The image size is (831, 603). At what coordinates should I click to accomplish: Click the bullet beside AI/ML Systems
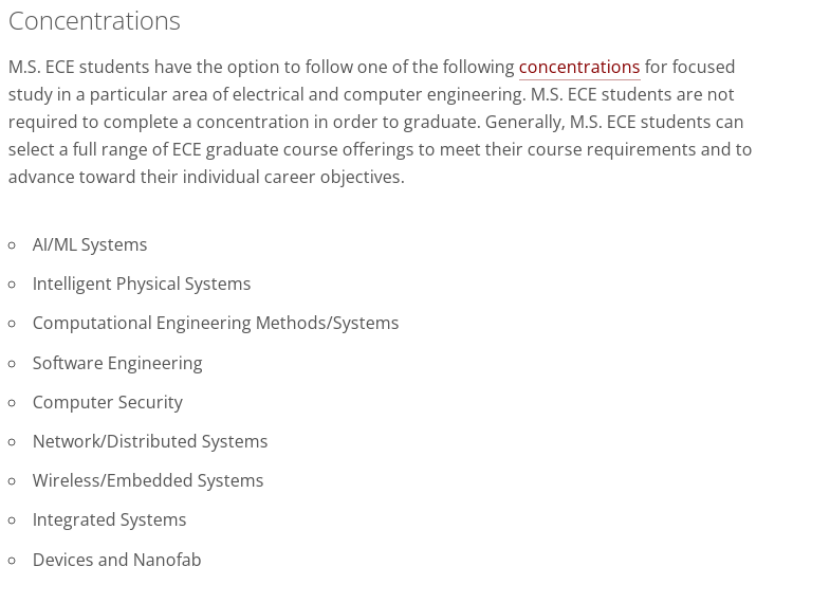tap(11, 246)
